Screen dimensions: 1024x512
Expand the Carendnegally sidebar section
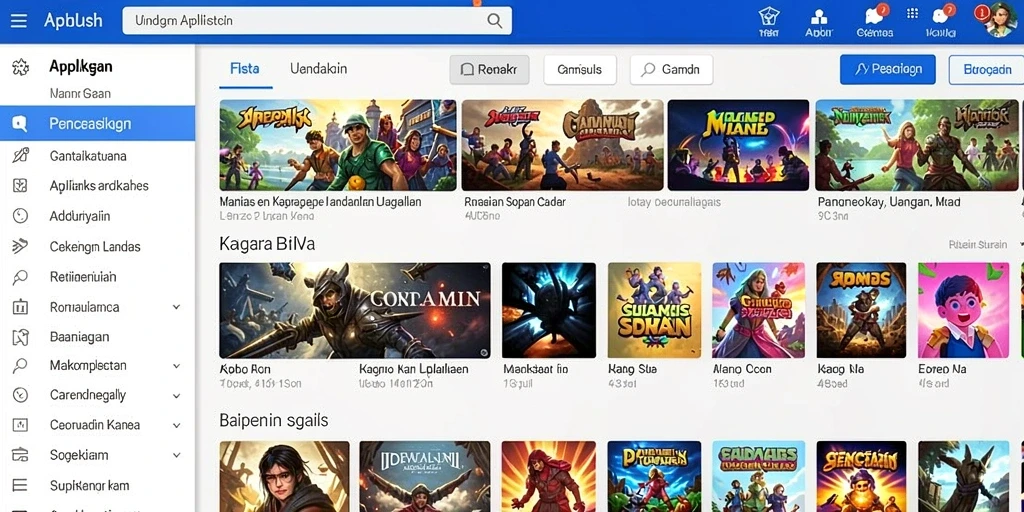(x=176, y=396)
